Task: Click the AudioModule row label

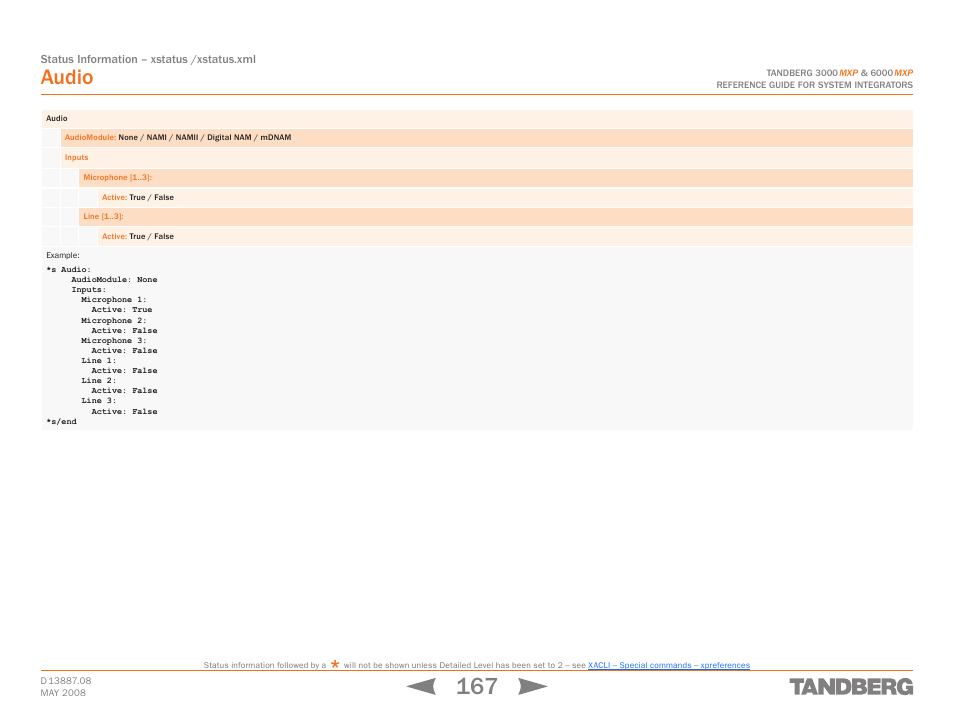Action: coord(90,138)
